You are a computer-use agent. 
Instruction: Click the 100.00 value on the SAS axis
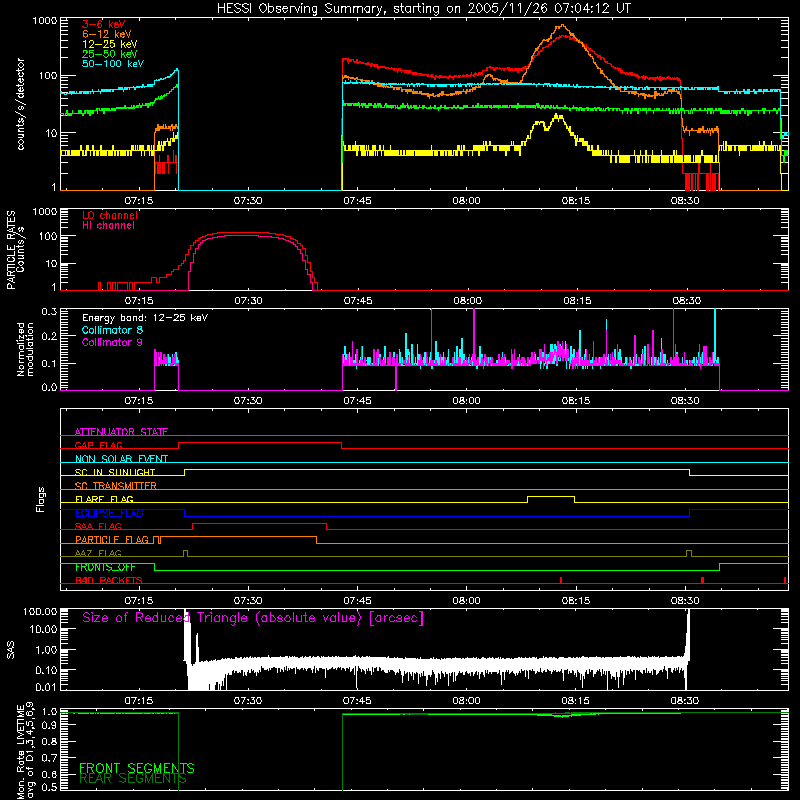40,611
